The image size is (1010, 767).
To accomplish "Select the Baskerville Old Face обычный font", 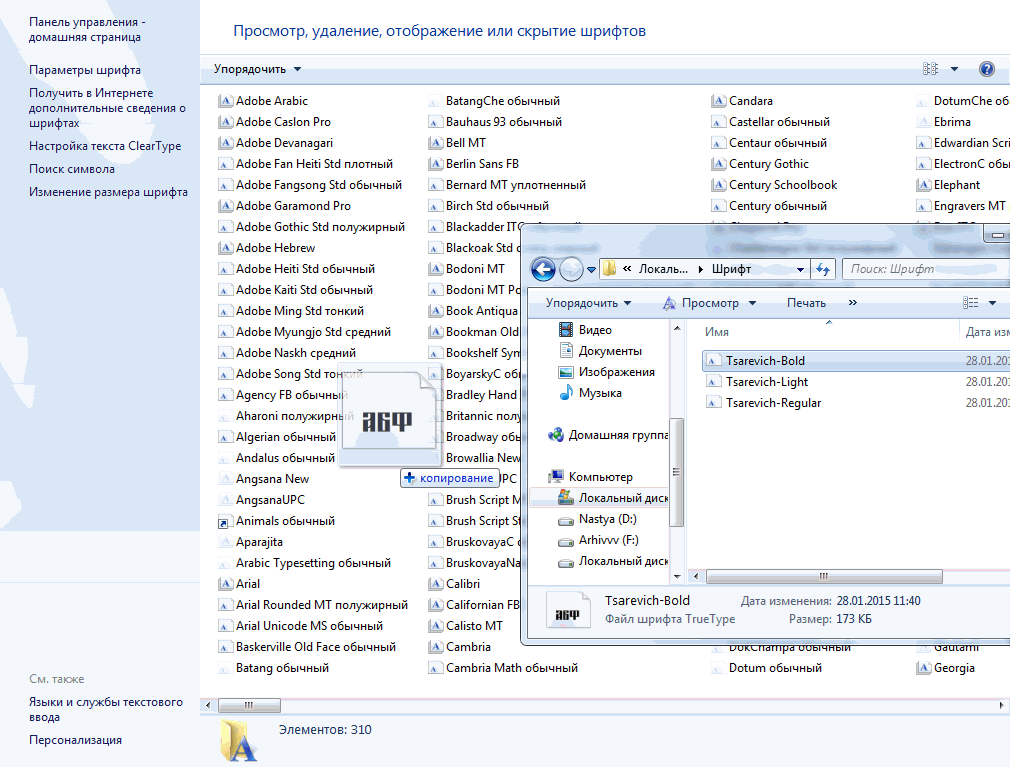I will coord(307,647).
